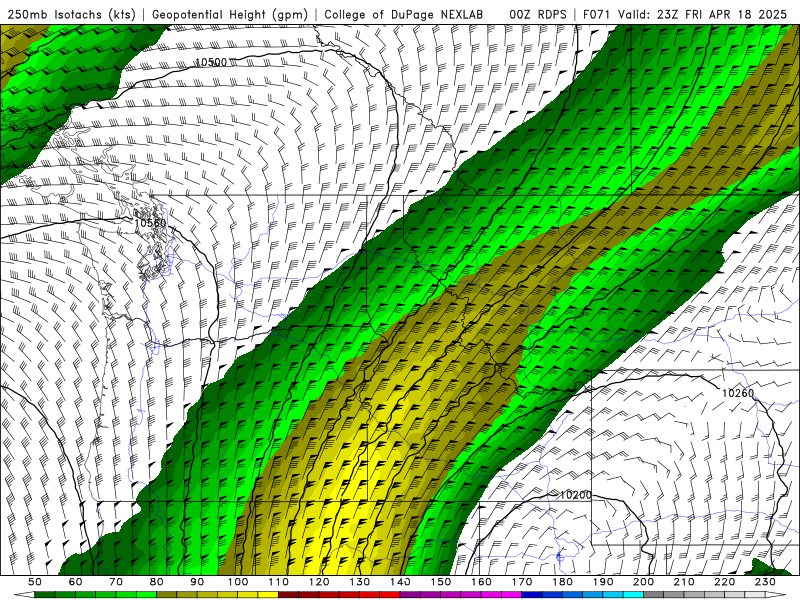Click the 60 value on the color scale
This screenshot has width=800, height=600.
76,582
